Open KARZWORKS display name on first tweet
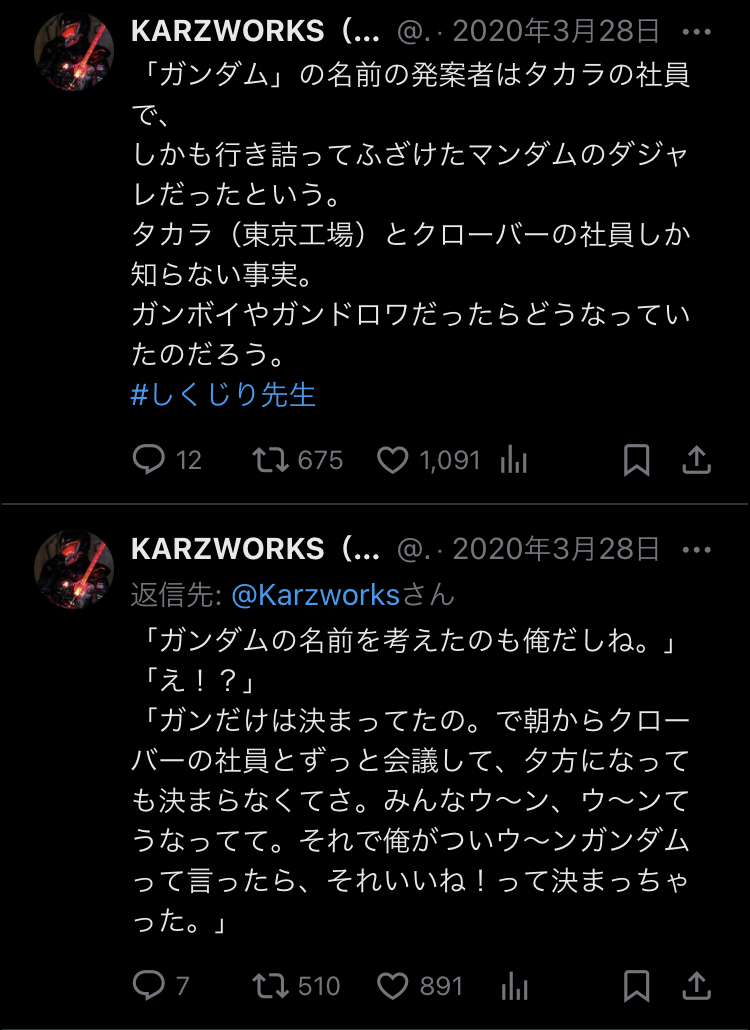Screen dimensions: 750x1030 pyautogui.click(x=255, y=31)
